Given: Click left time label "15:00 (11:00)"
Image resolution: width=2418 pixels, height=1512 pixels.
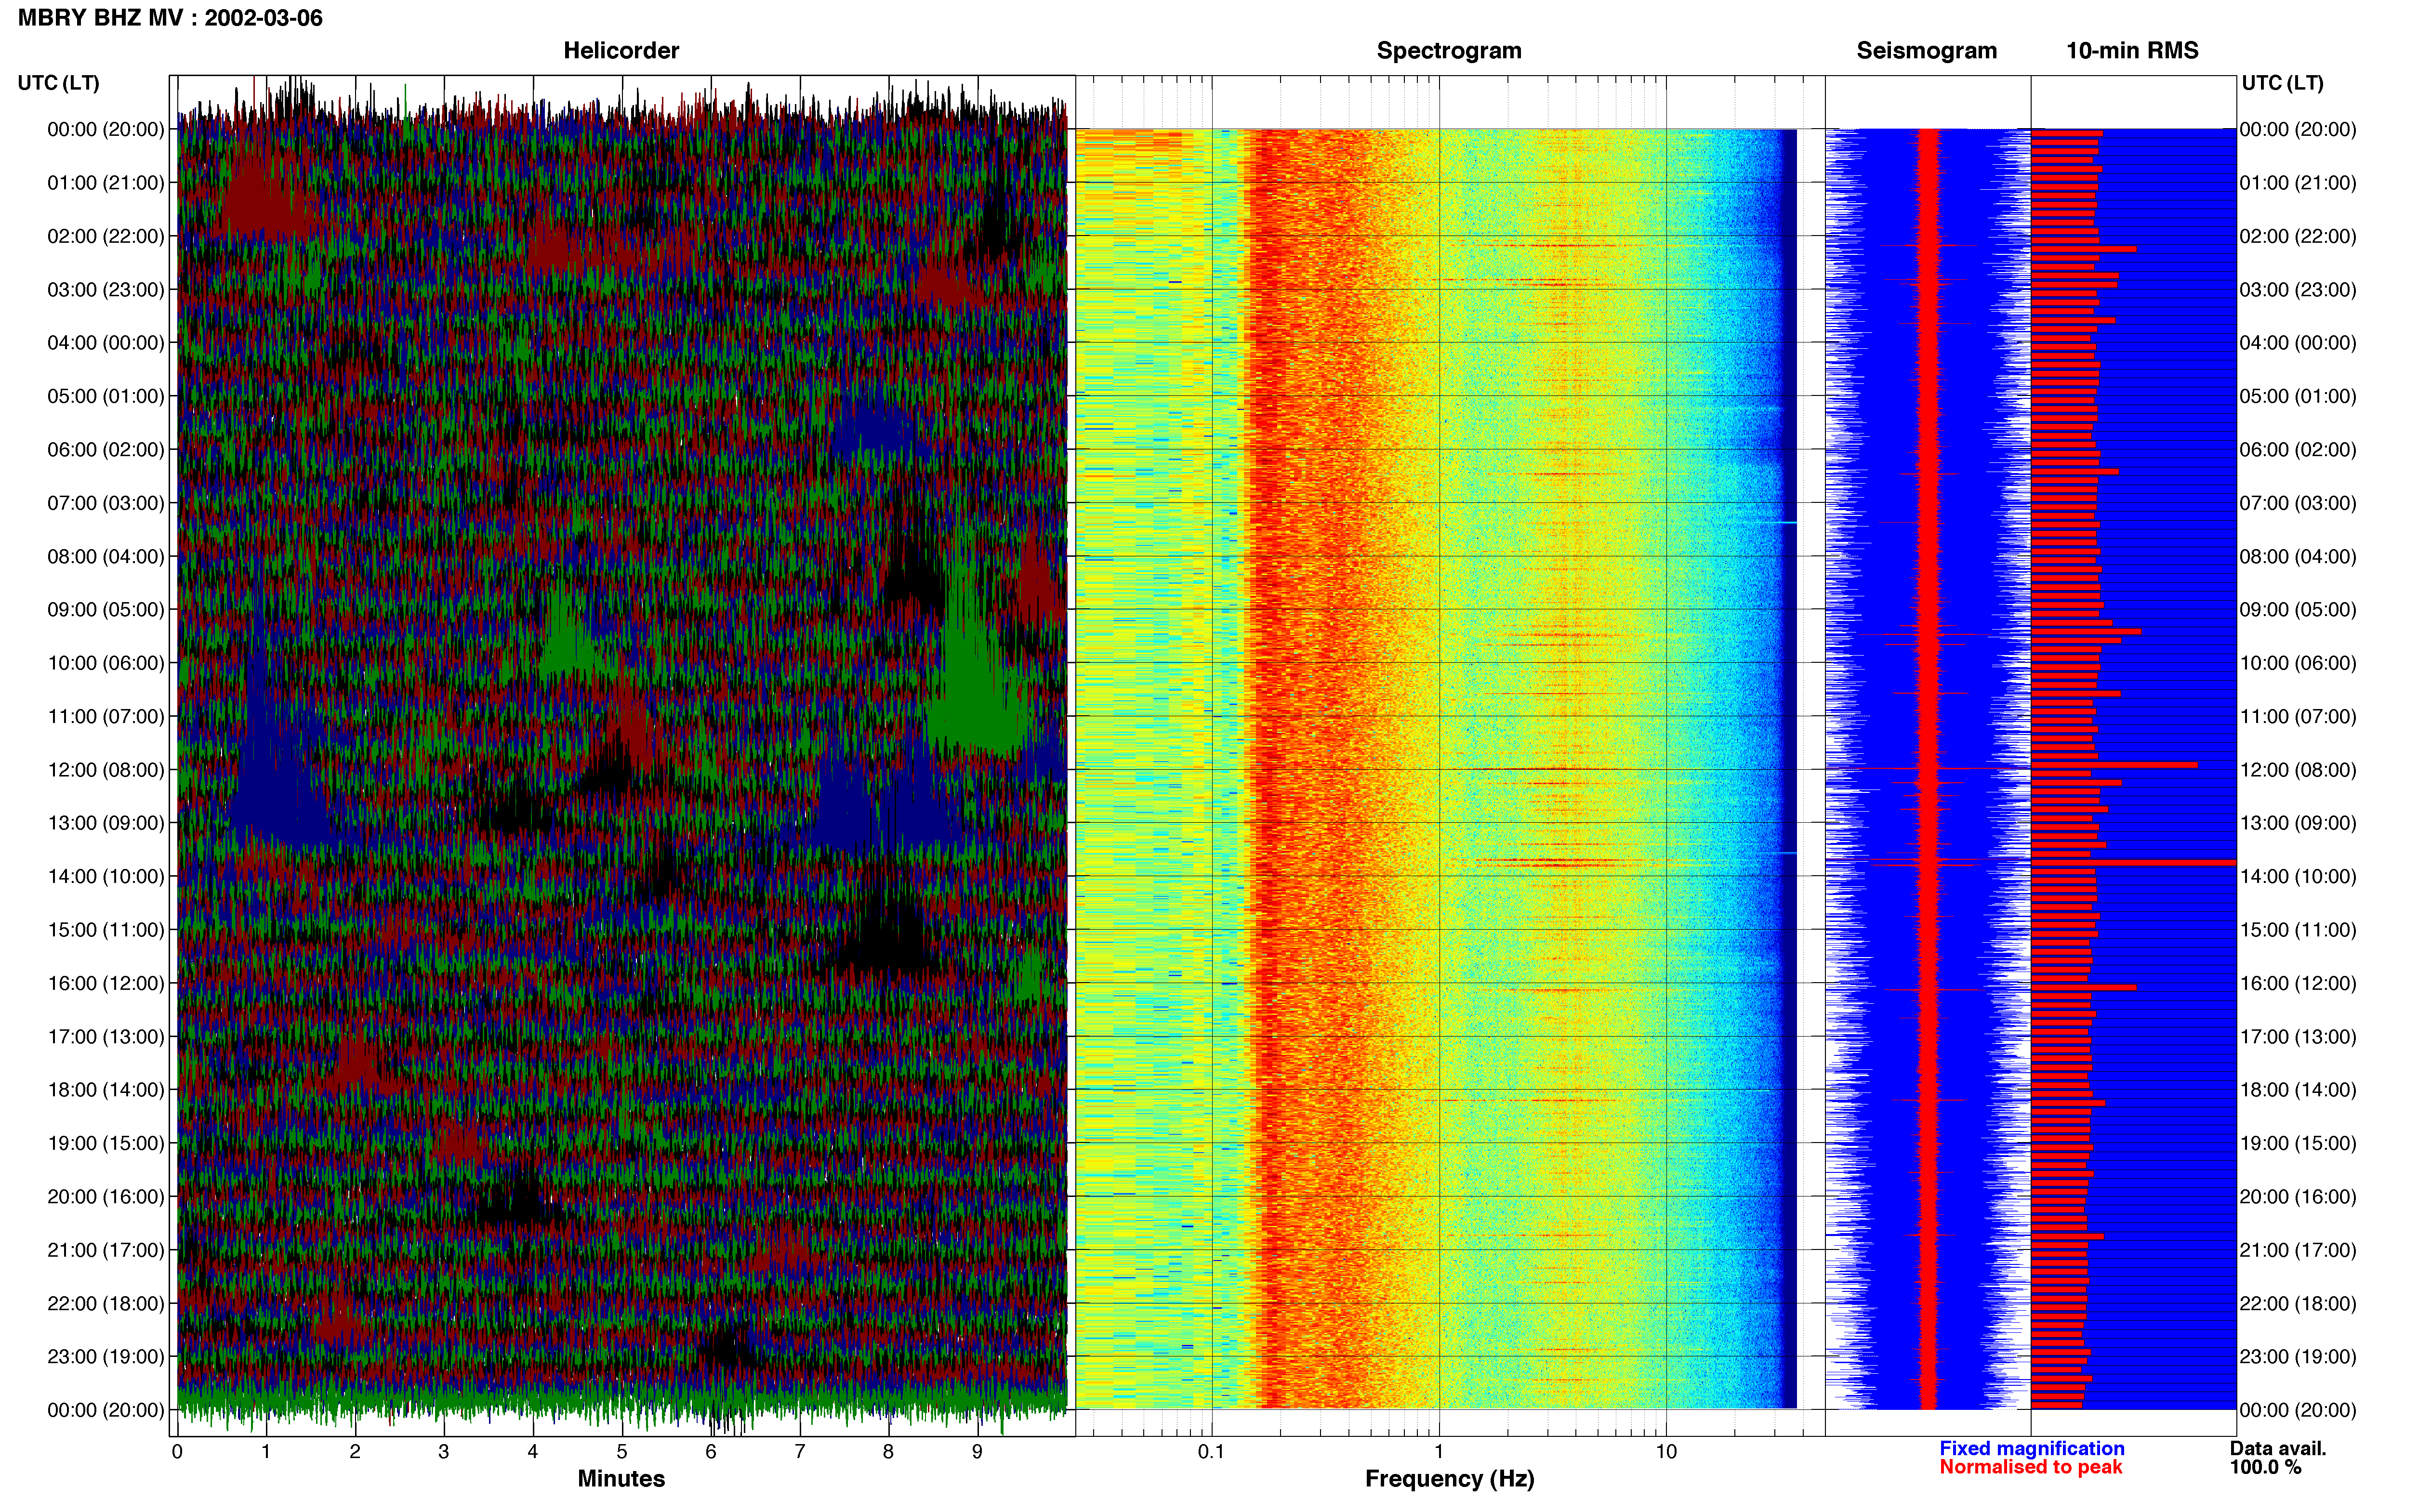Looking at the screenshot, I should (106, 930).
